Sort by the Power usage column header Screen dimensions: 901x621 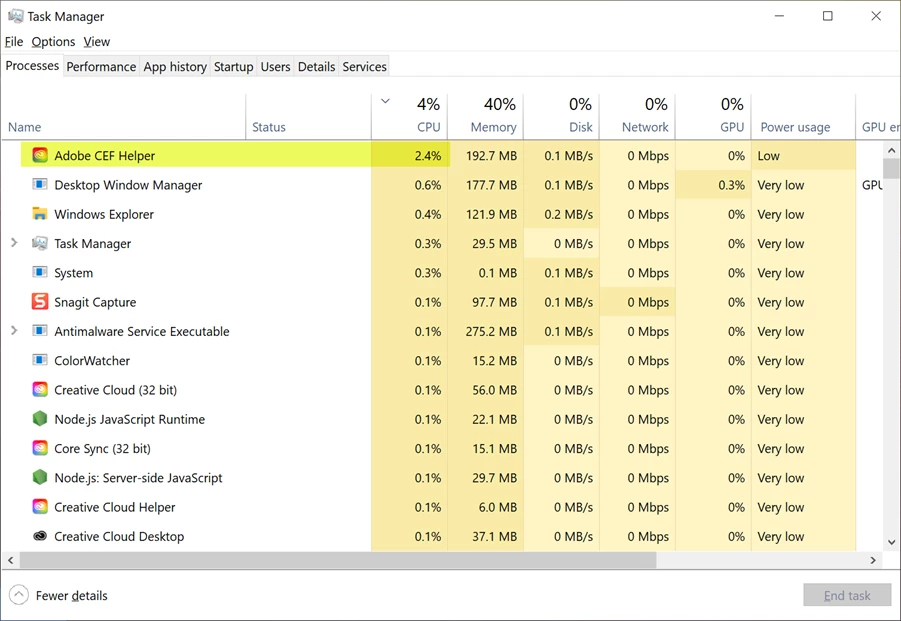(x=803, y=117)
